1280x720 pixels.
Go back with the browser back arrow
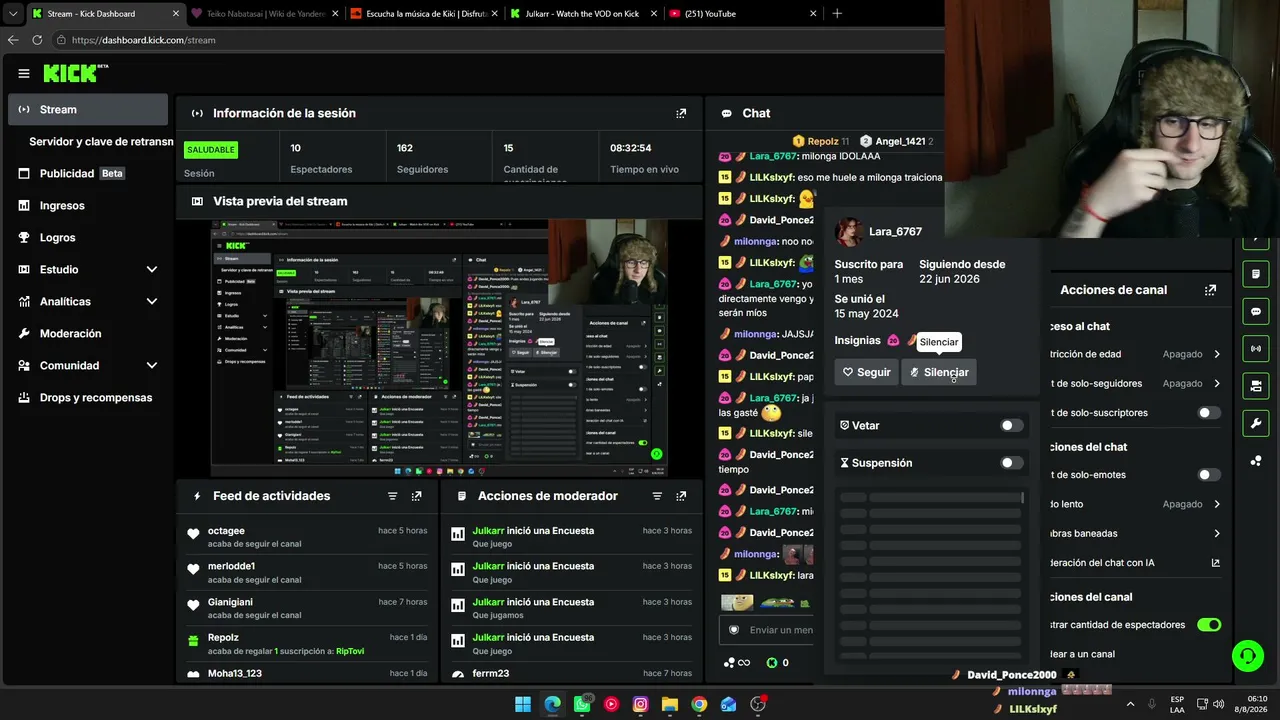click(x=13, y=40)
